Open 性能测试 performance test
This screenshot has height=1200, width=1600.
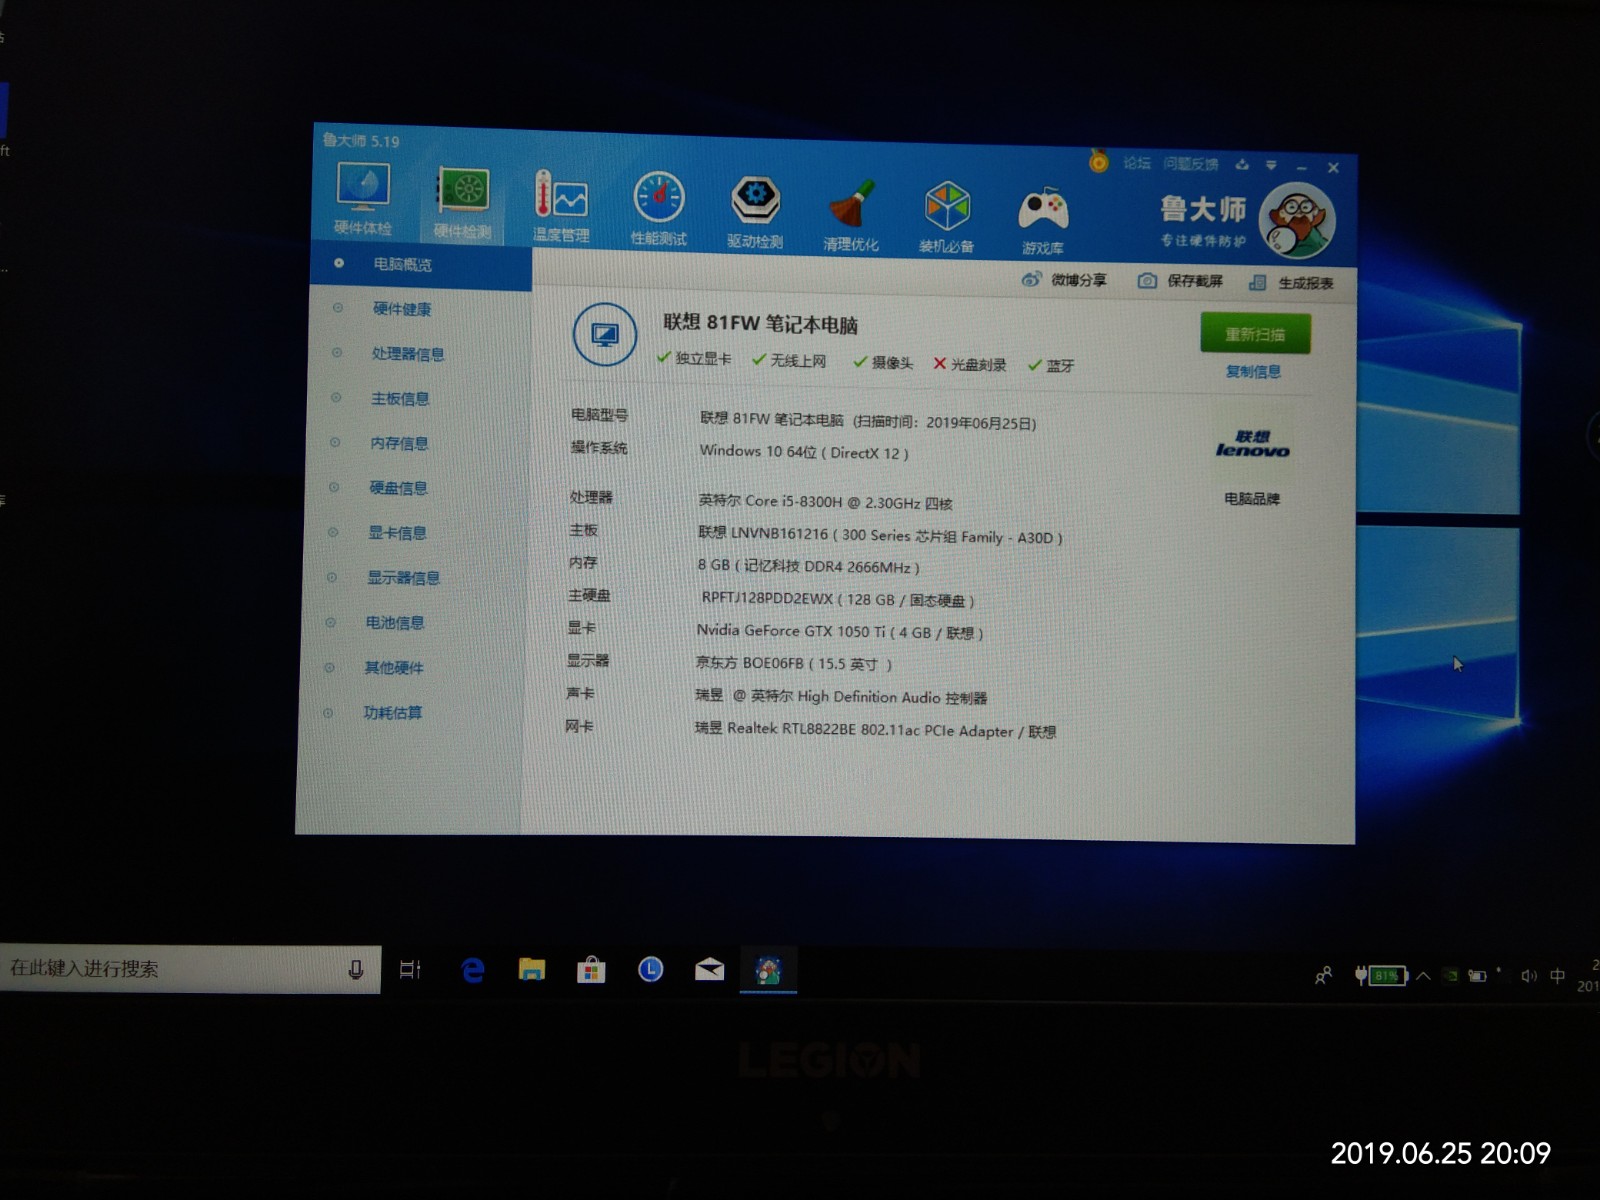click(x=659, y=209)
